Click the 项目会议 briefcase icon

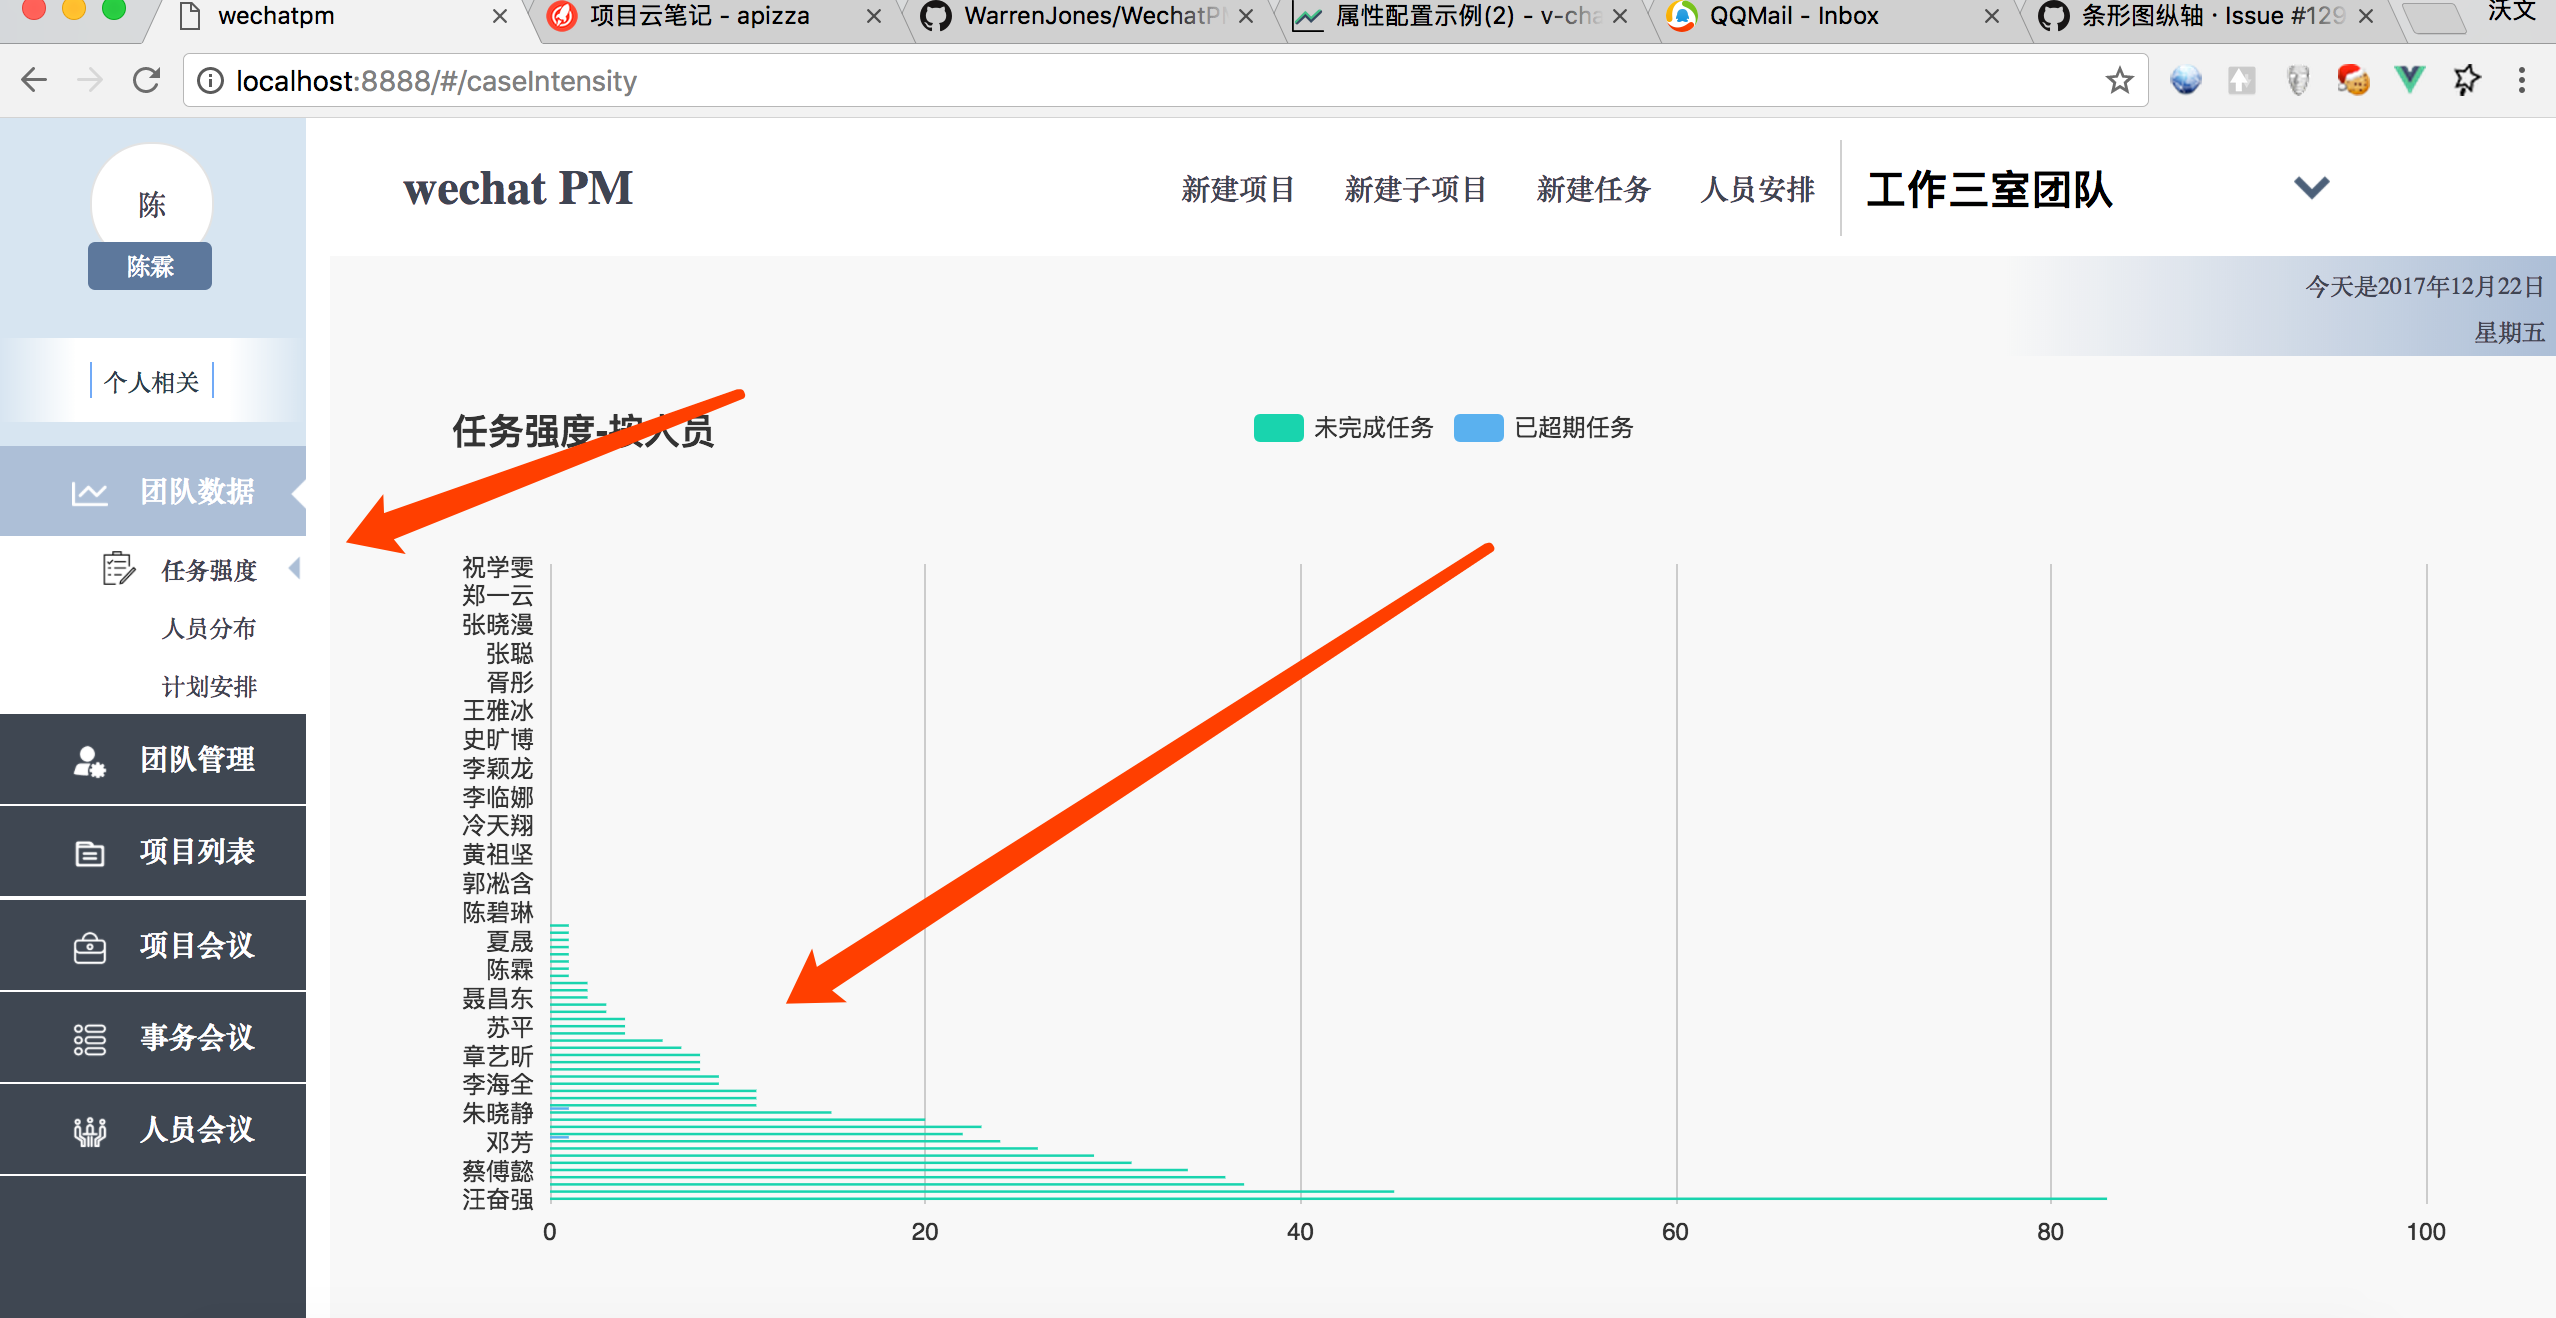point(88,945)
